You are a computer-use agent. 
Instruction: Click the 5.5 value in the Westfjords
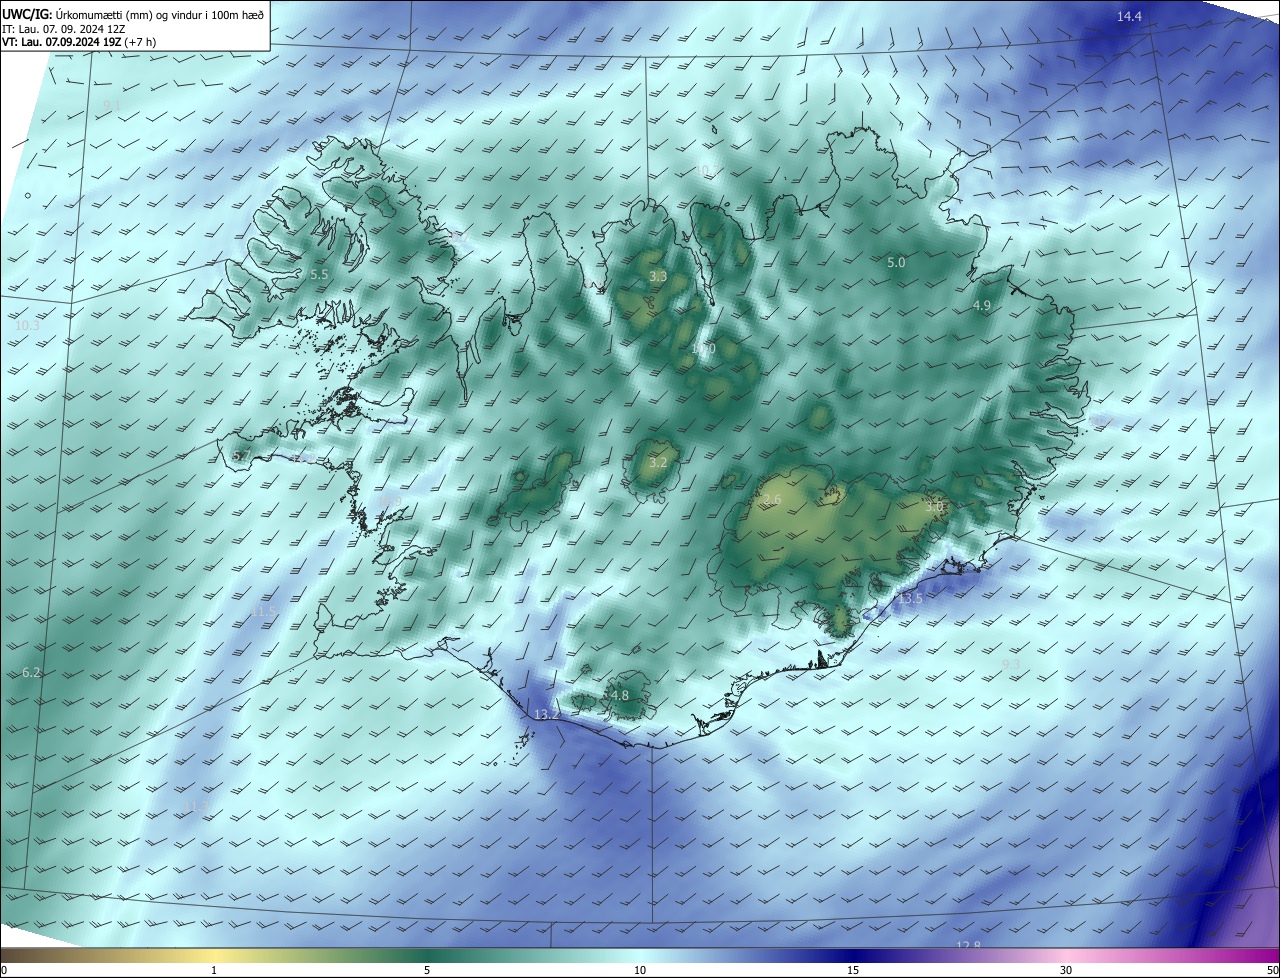coord(319,274)
